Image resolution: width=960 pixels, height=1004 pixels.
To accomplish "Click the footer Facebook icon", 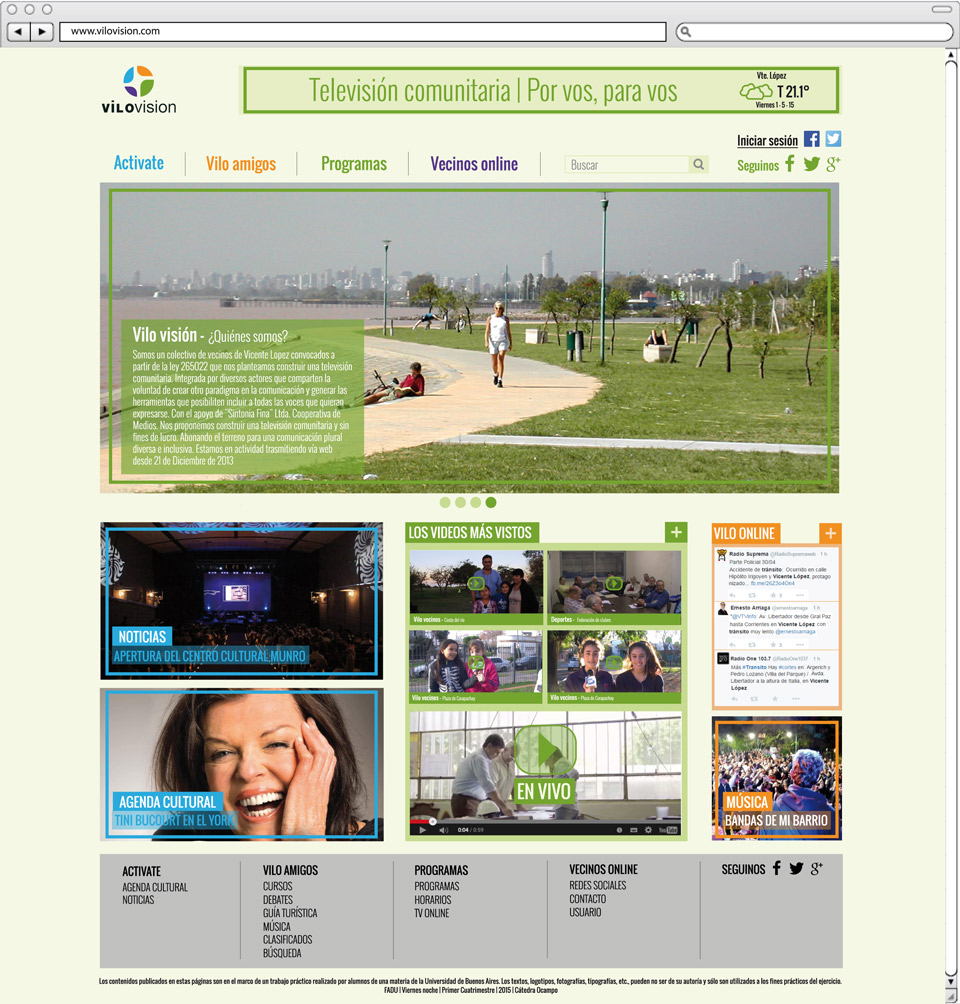I will (776, 868).
